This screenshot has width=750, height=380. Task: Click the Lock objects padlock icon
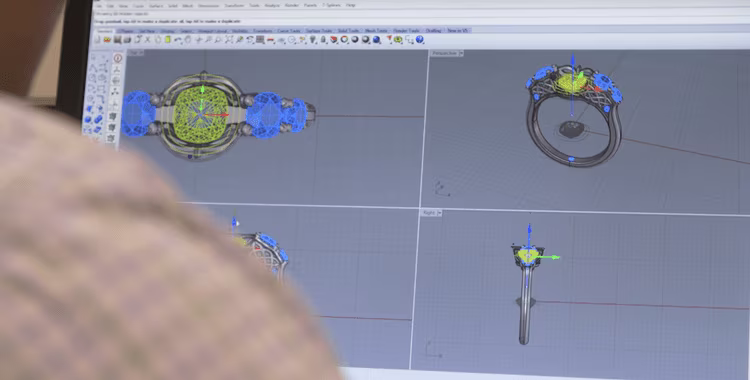[x=324, y=40]
